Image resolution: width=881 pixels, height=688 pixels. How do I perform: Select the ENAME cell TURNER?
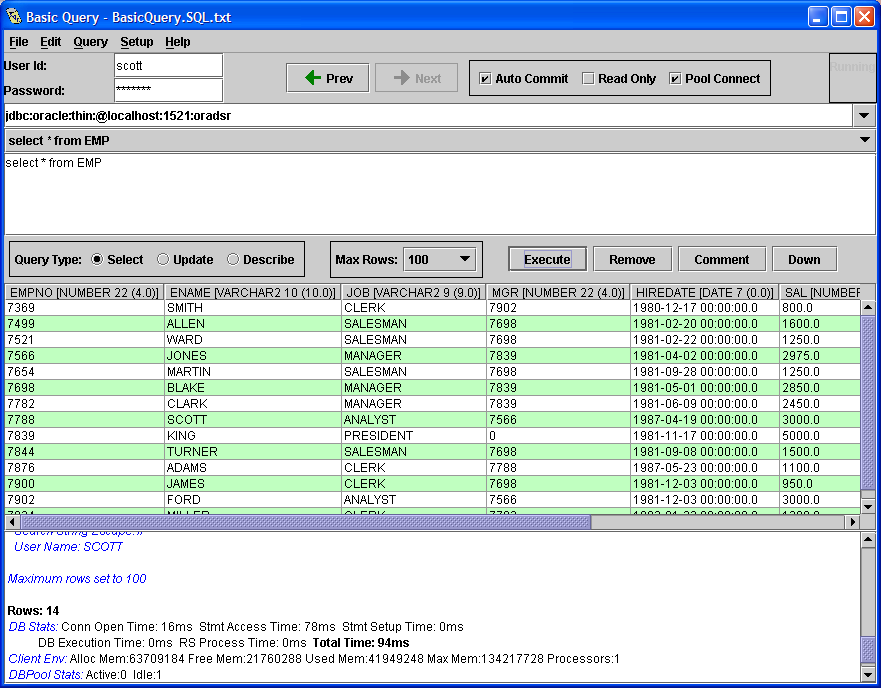(x=252, y=451)
